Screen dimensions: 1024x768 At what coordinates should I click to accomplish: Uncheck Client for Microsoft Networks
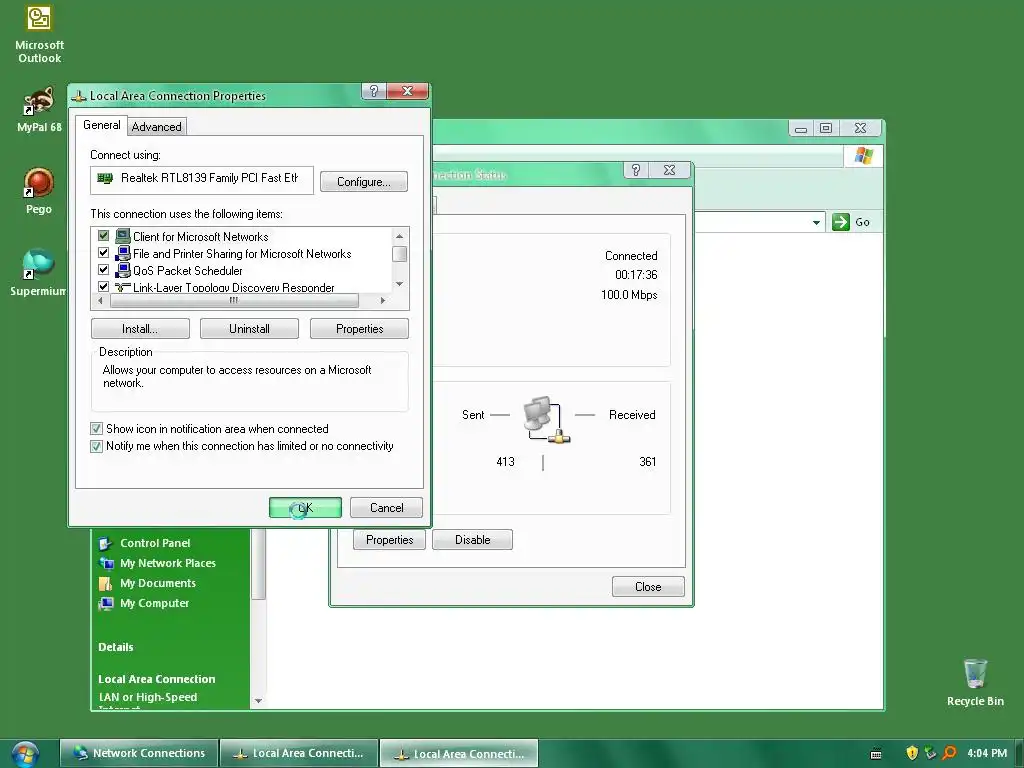[x=103, y=235]
